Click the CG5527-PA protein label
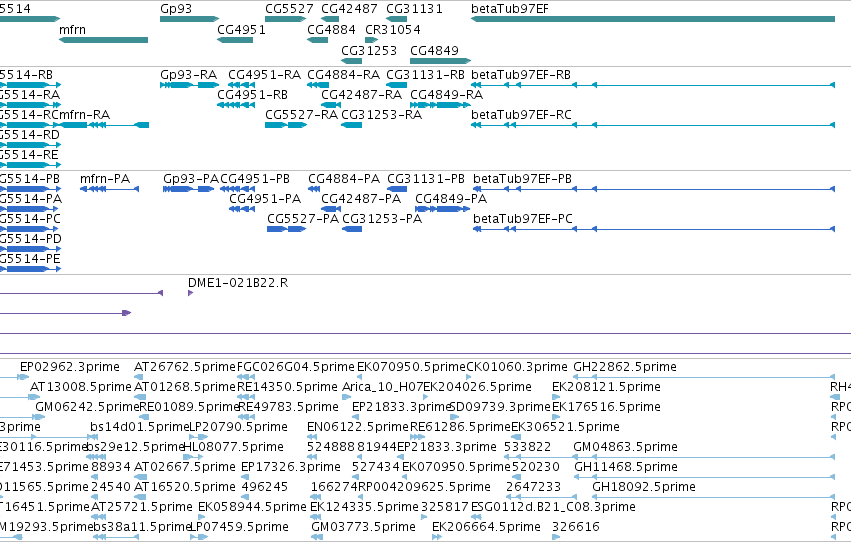The width and height of the screenshot is (851, 542). (x=303, y=219)
